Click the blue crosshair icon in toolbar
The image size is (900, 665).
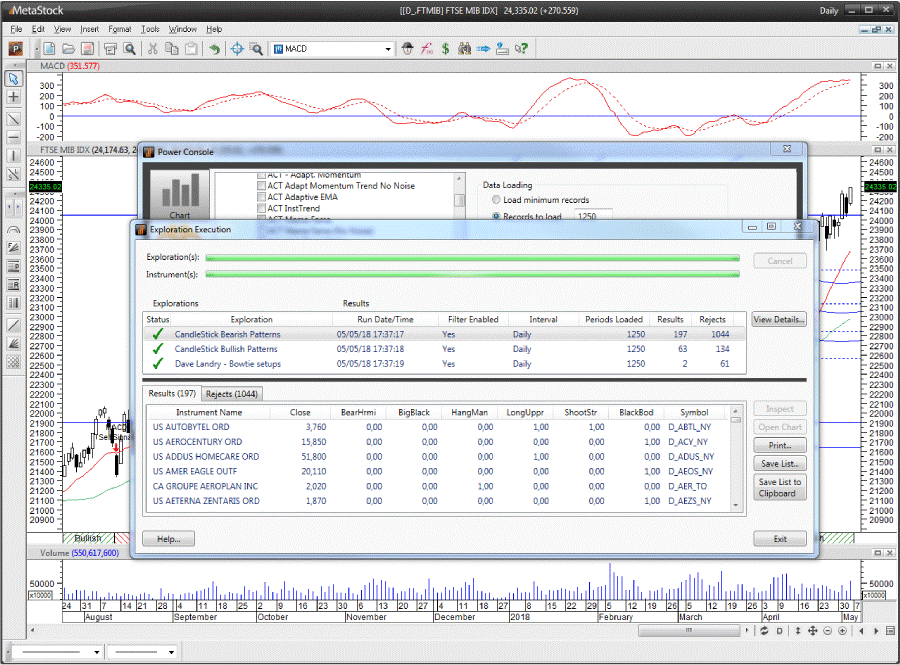point(237,49)
